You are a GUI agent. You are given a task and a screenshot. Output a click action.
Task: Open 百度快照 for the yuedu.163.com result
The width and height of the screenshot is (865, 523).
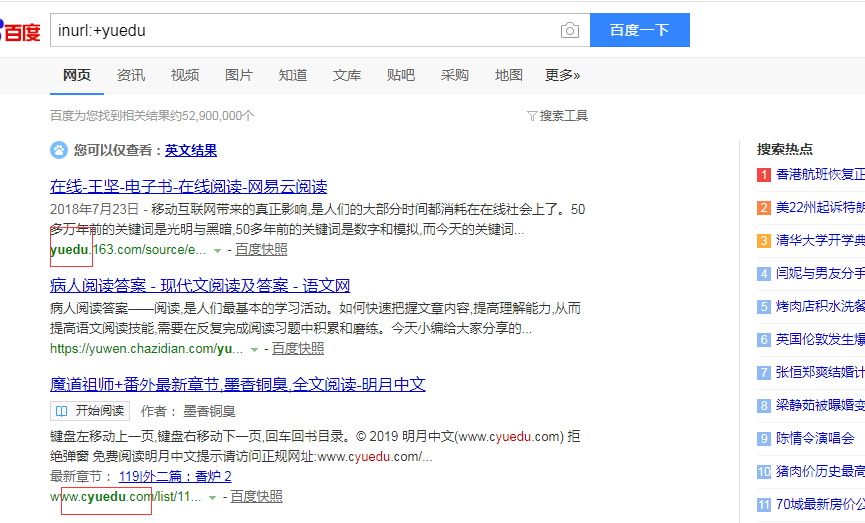[261, 250]
